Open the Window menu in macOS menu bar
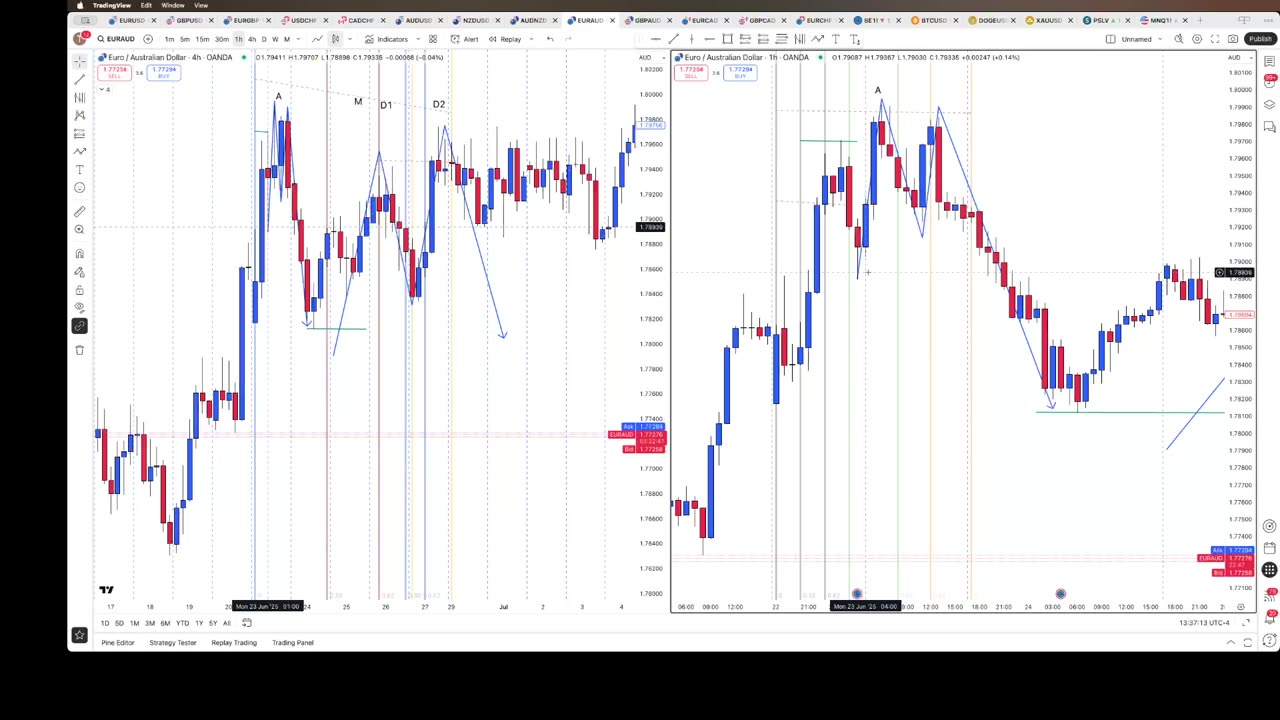The width and height of the screenshot is (1280, 720). point(173,5)
